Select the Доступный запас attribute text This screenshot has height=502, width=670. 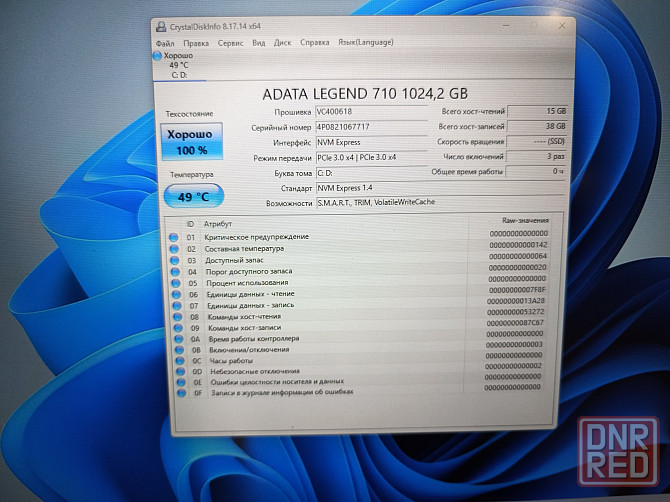(x=234, y=260)
